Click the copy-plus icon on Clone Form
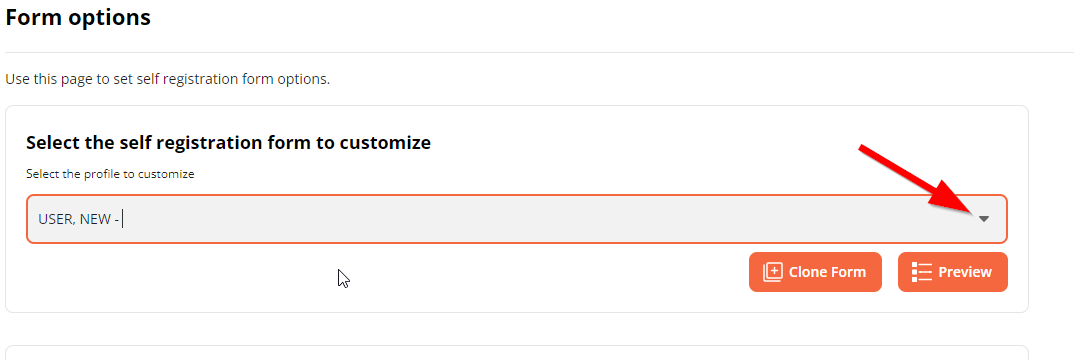This screenshot has height=360, width=1074. pyautogui.click(x=773, y=272)
